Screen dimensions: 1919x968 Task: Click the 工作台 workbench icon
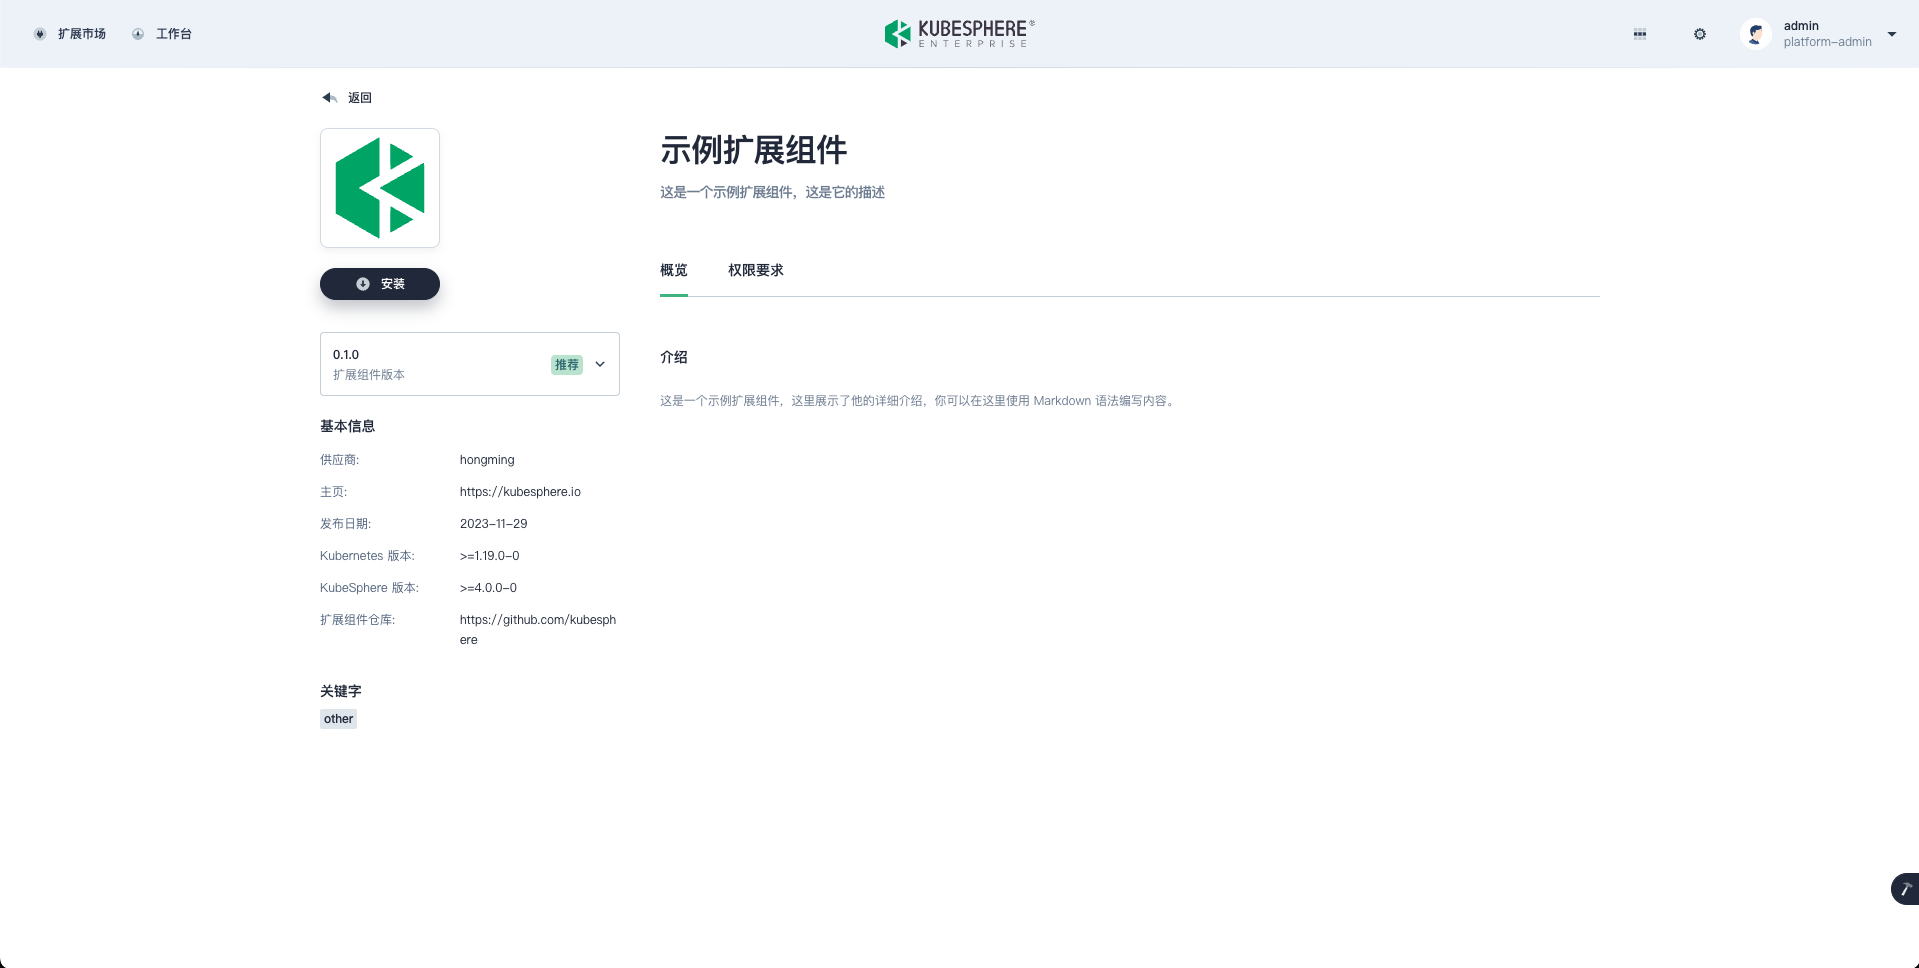point(138,33)
